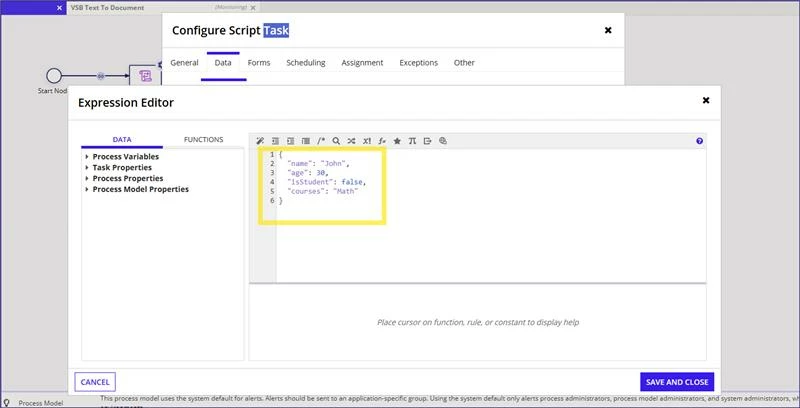Close the VSB Text To Document tab
The height and width of the screenshot is (408, 800).
254,7
